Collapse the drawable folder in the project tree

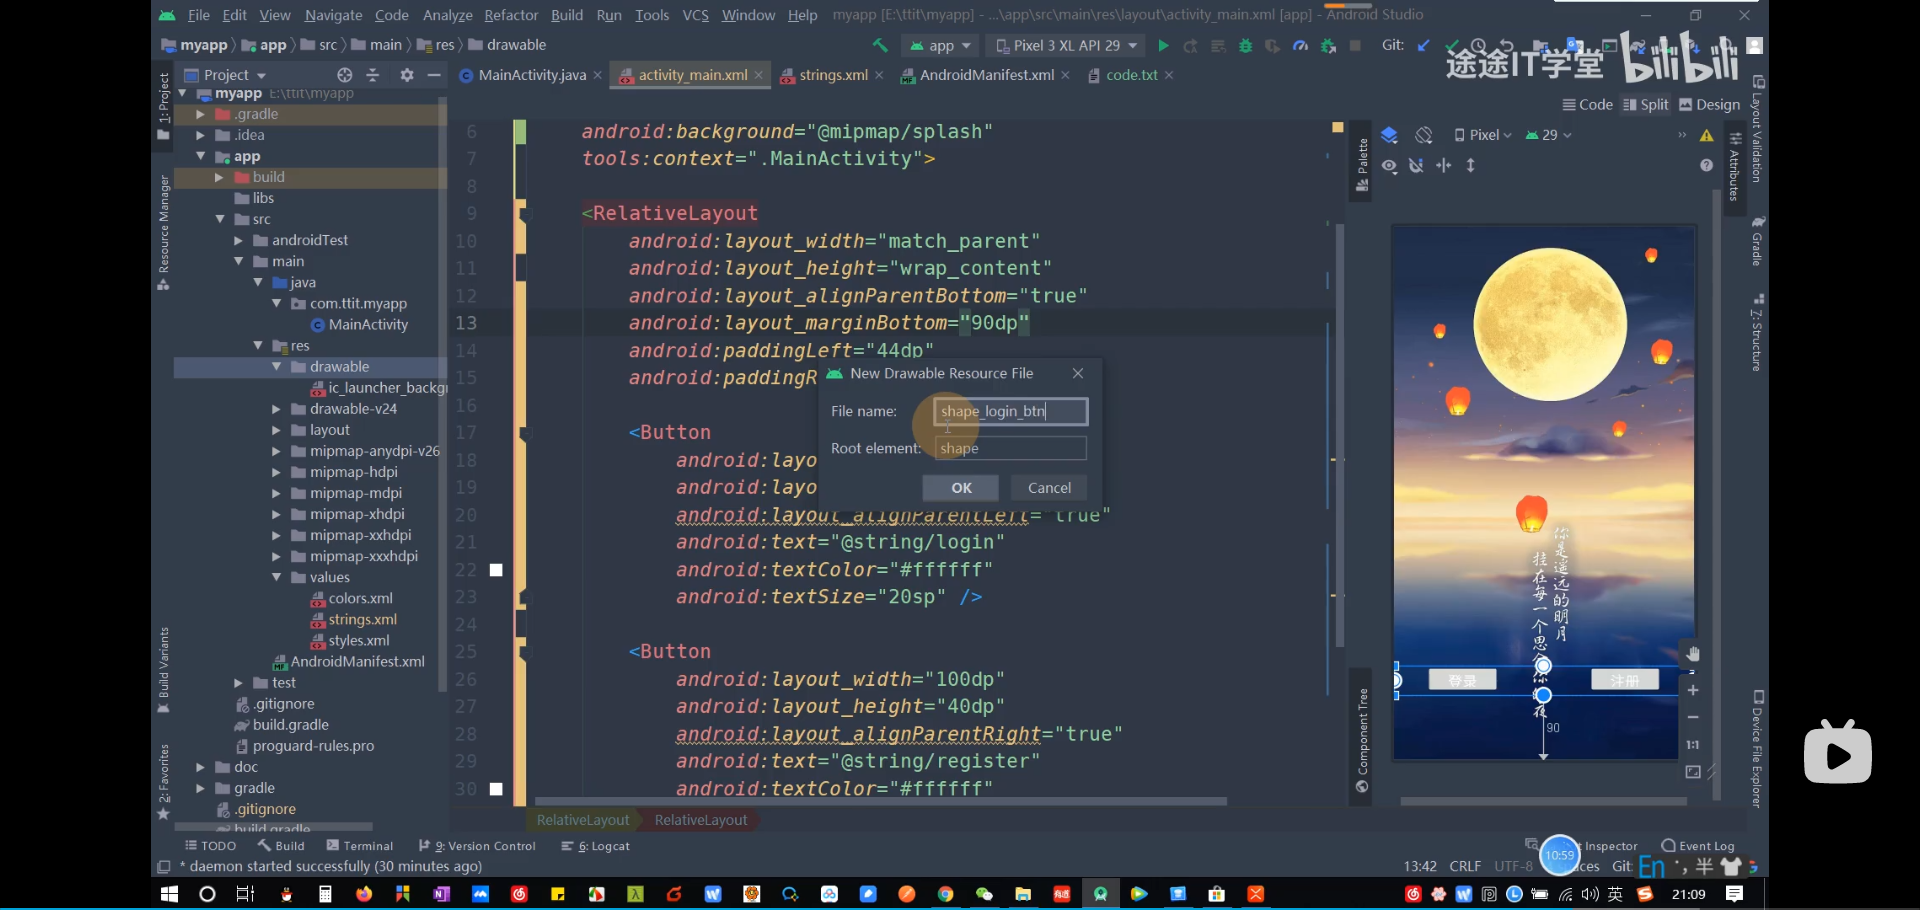(x=277, y=367)
